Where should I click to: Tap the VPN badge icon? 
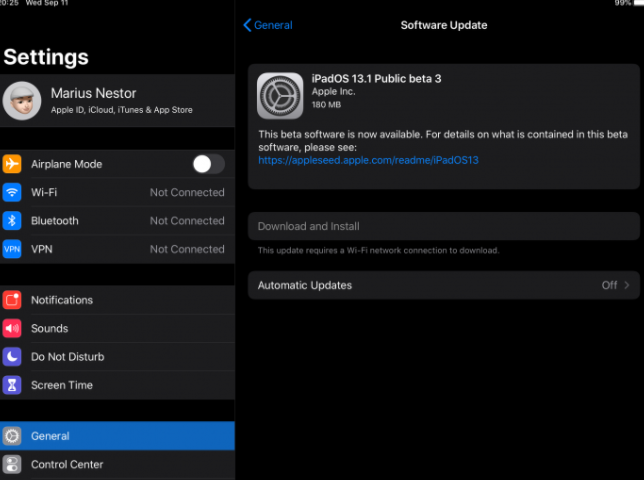coord(12,249)
